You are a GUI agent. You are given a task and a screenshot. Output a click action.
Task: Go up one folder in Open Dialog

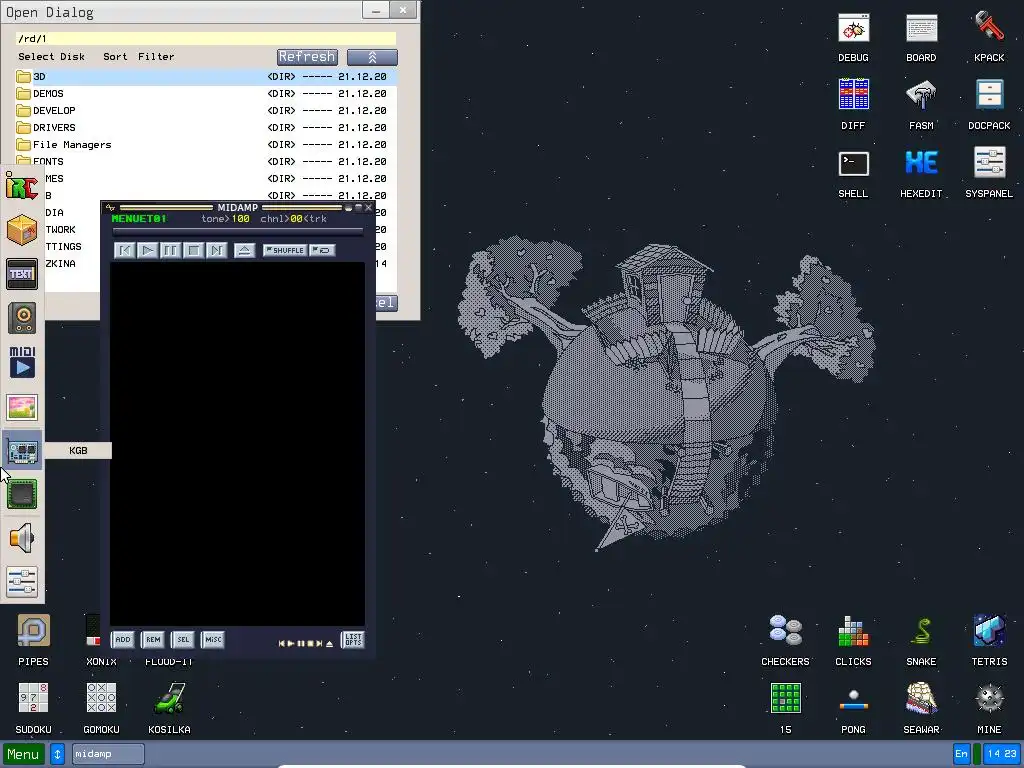pyautogui.click(x=372, y=57)
